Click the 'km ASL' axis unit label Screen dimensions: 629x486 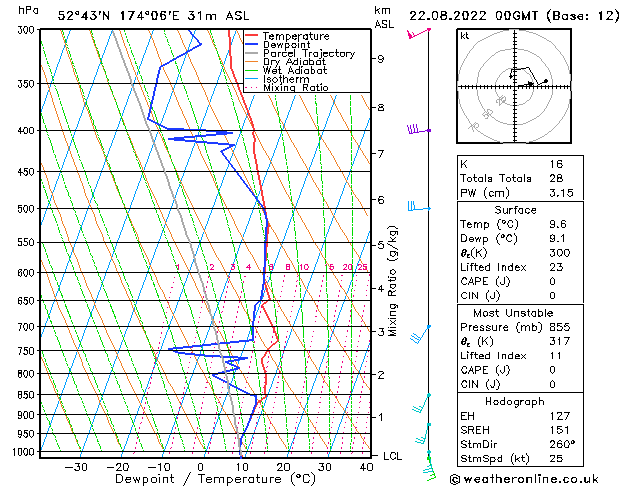384,17
